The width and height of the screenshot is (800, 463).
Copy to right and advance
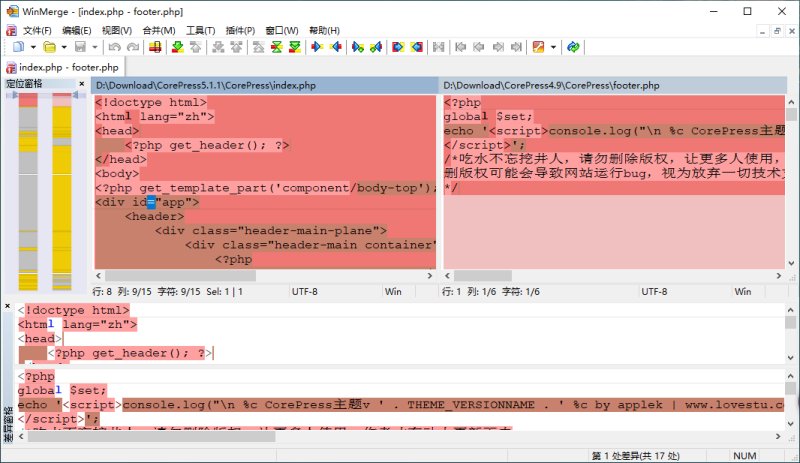click(x=358, y=47)
